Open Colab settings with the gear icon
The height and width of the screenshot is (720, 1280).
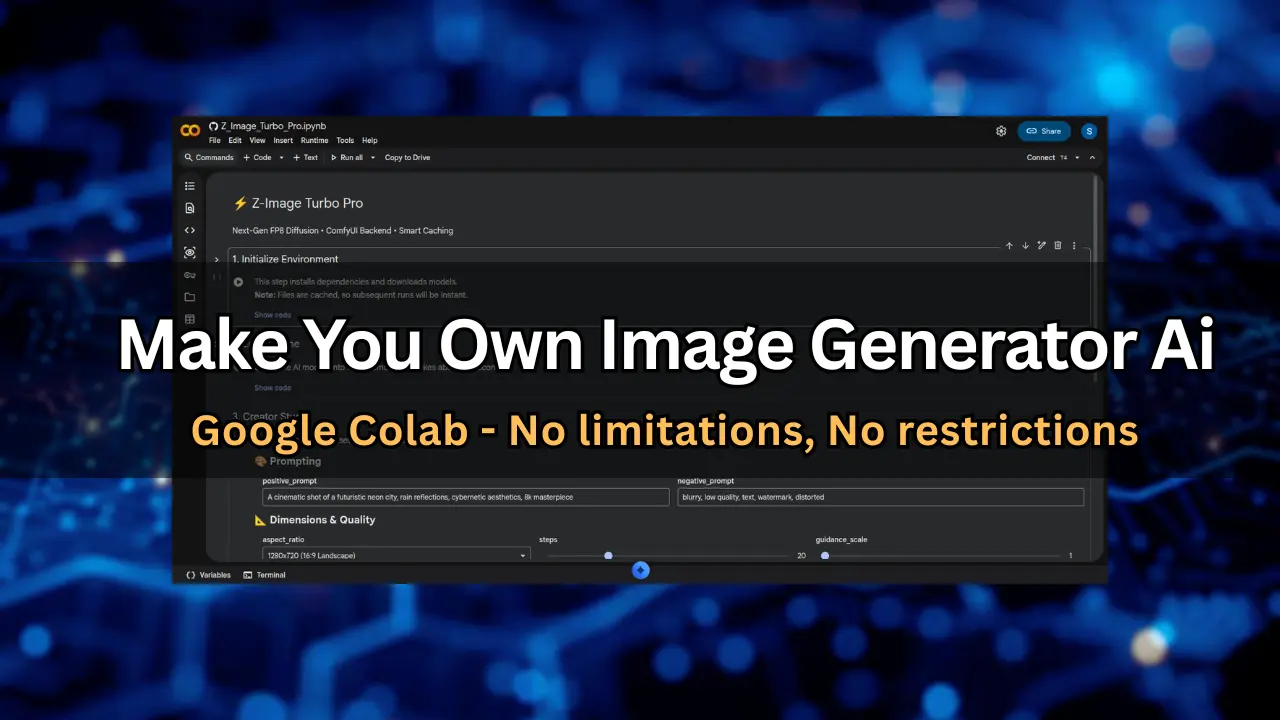[x=1001, y=131]
